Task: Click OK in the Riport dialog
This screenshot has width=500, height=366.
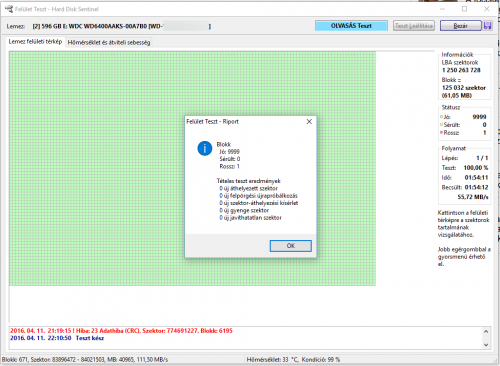Action: point(291,246)
